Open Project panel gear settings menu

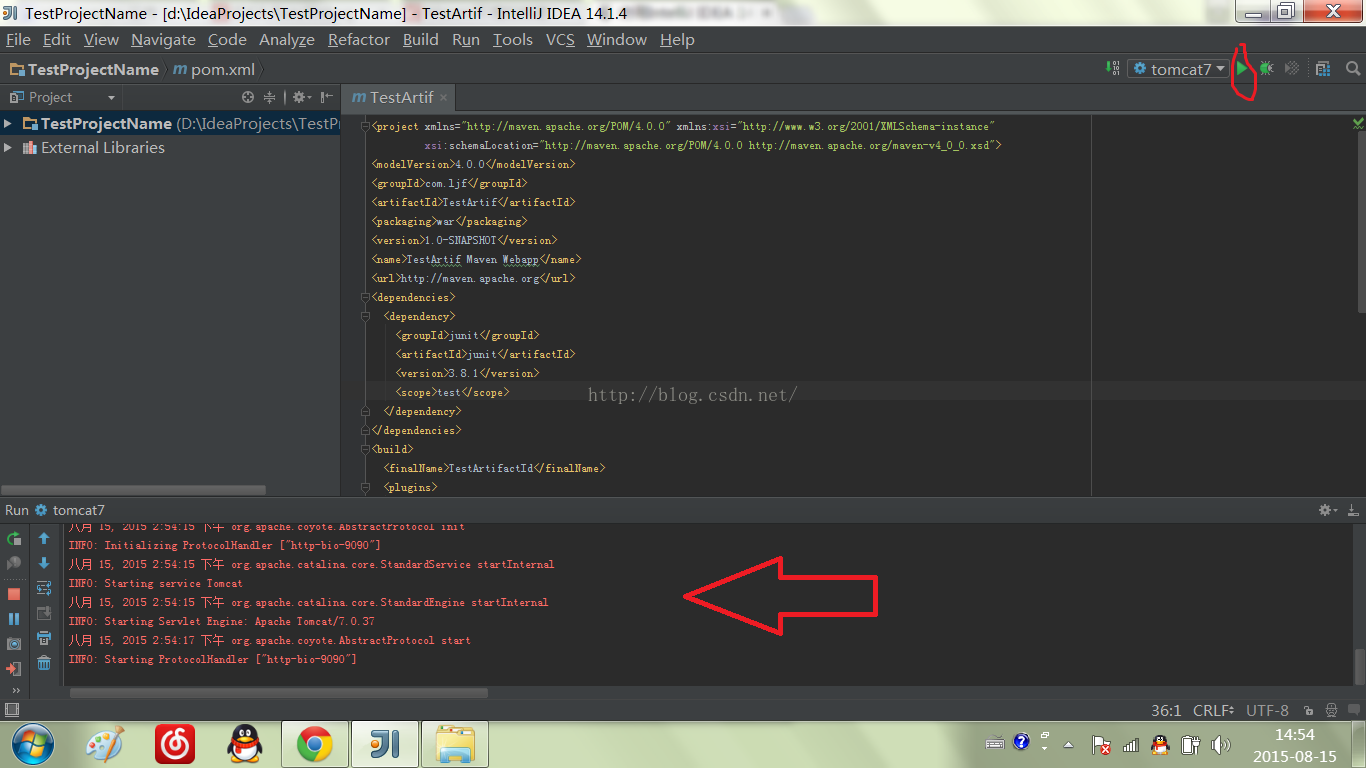point(301,97)
